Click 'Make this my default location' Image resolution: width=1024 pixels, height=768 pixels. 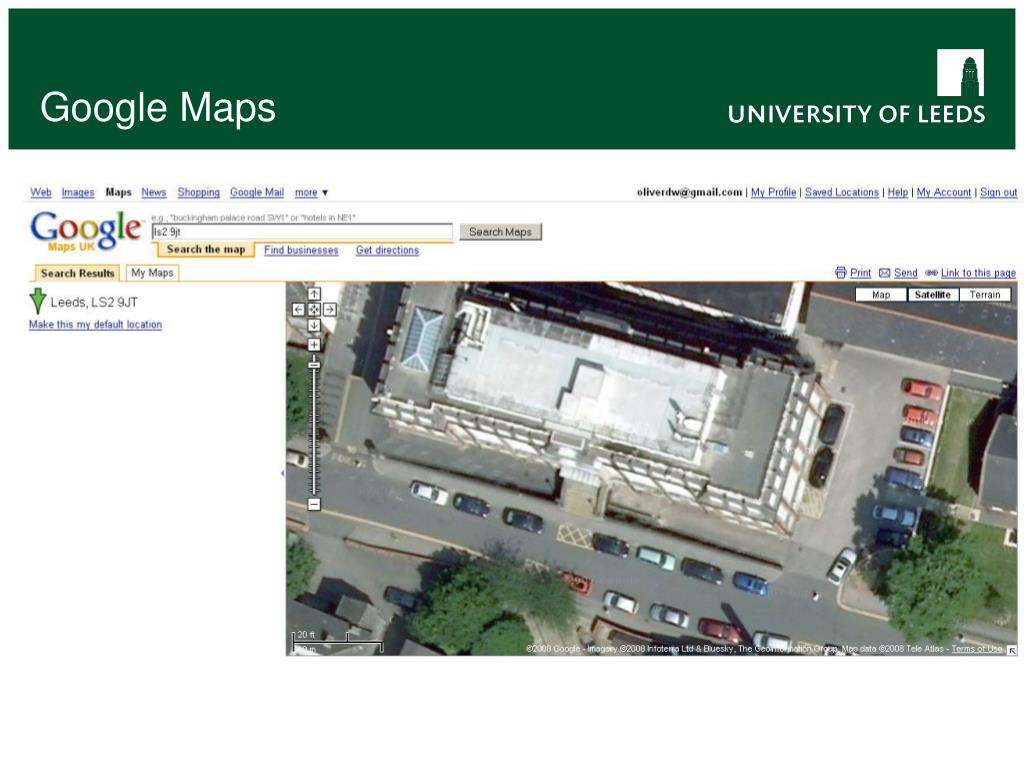coord(95,325)
